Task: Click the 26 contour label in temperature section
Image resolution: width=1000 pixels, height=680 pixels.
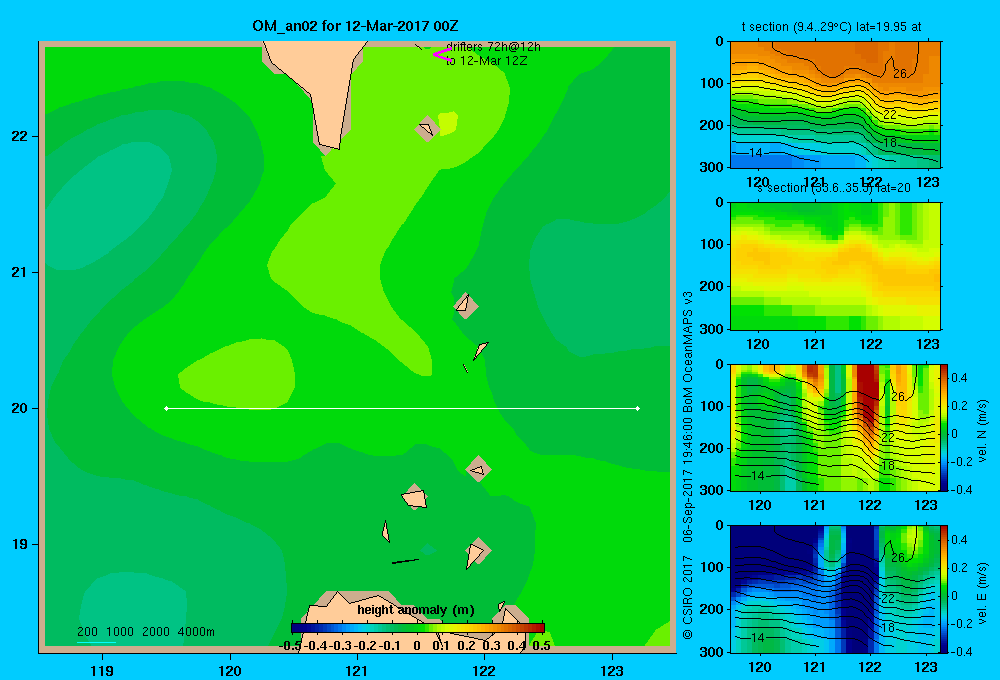Action: [900, 74]
